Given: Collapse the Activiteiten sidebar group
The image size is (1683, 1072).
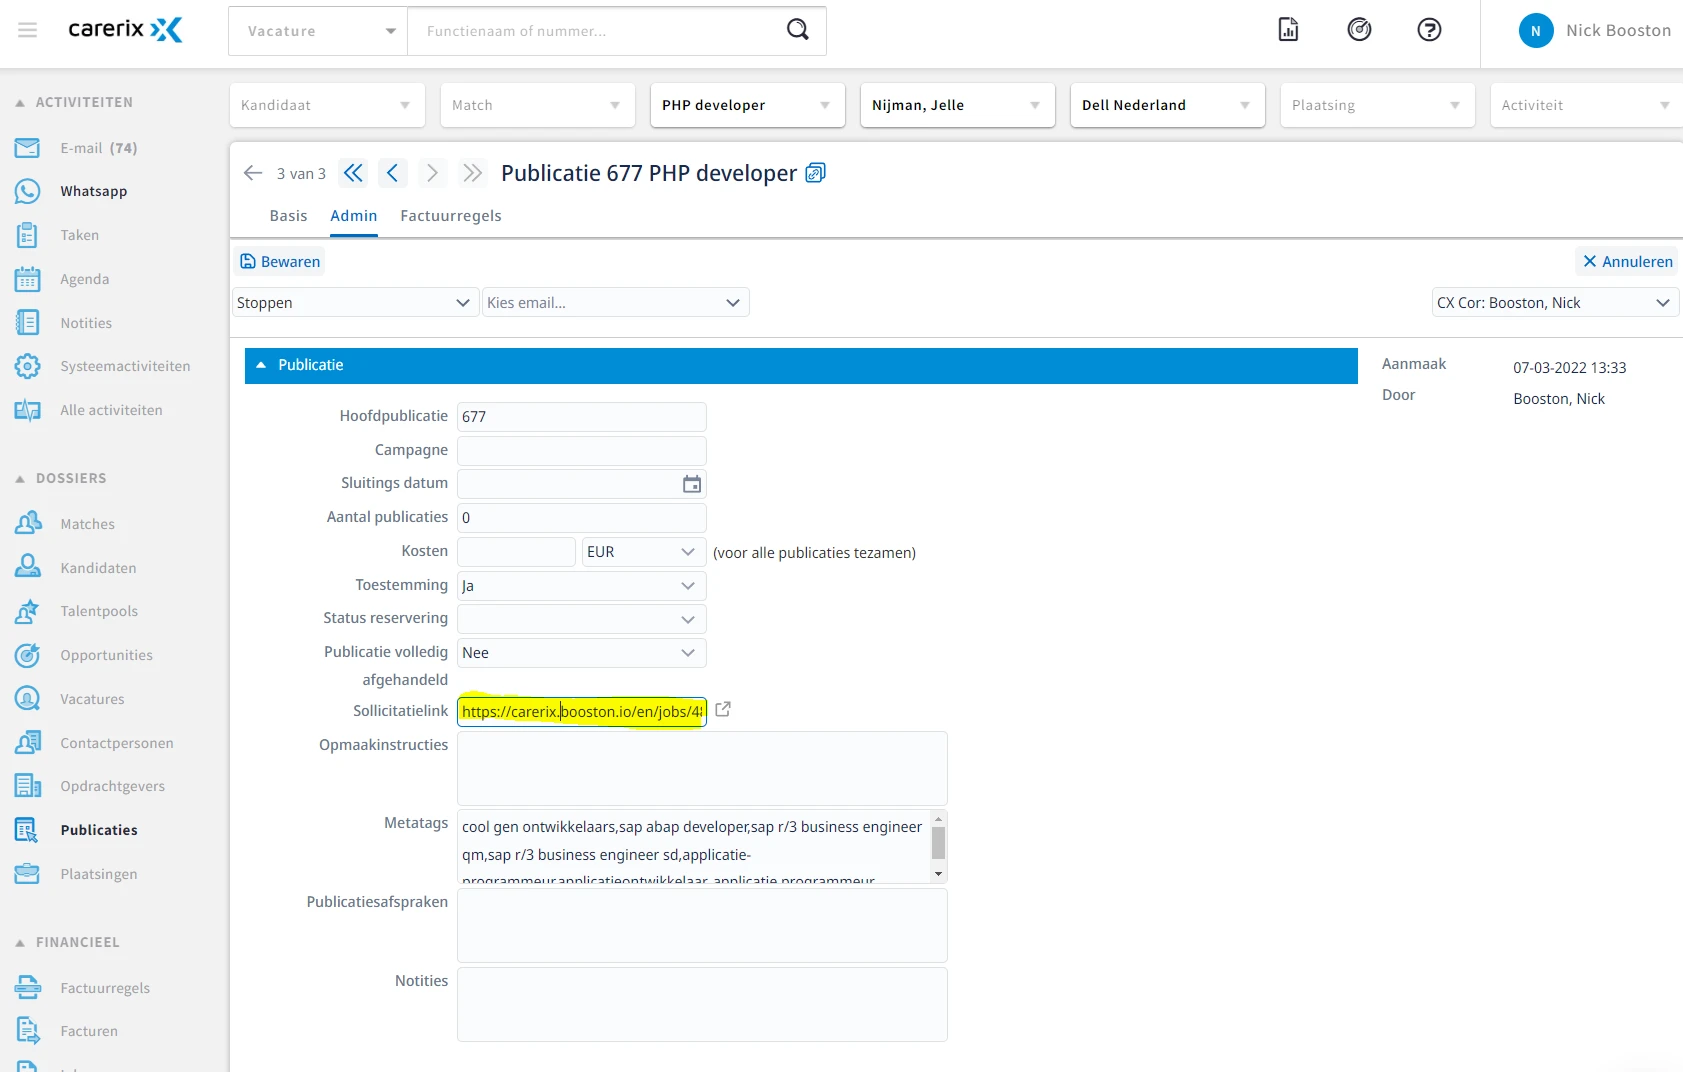Looking at the screenshot, I should coord(20,103).
